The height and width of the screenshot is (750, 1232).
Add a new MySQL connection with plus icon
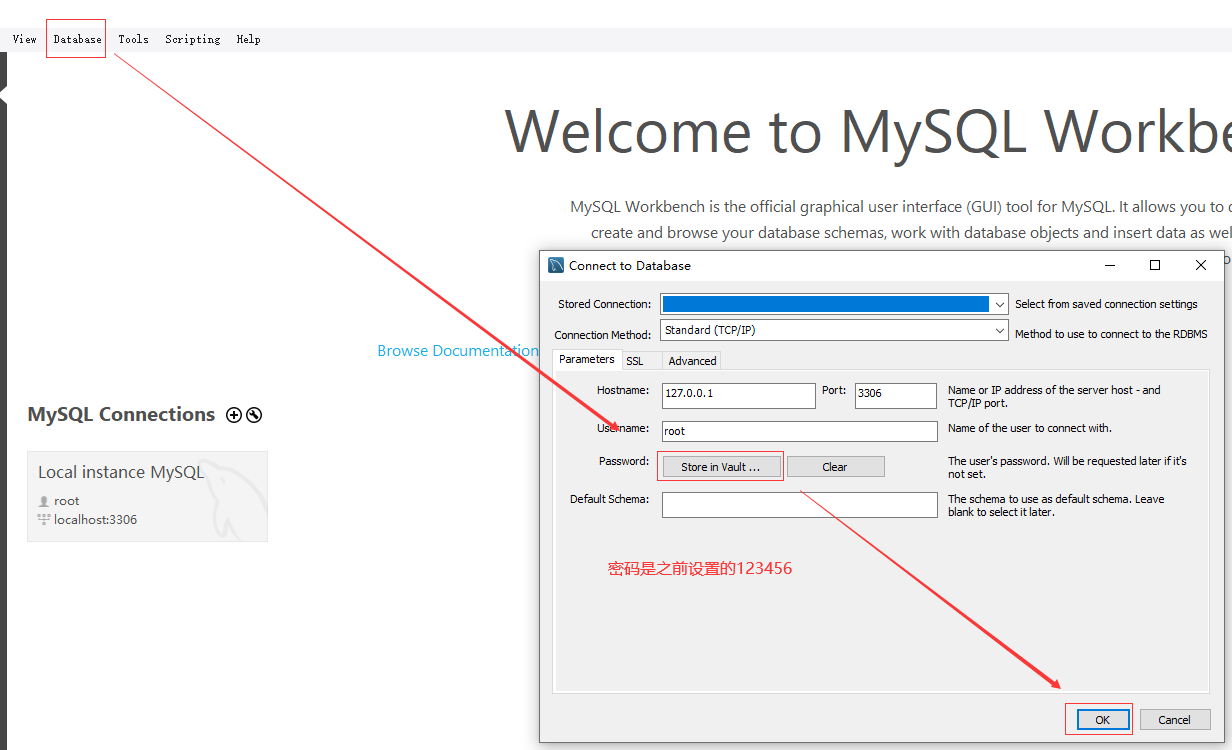click(x=234, y=415)
